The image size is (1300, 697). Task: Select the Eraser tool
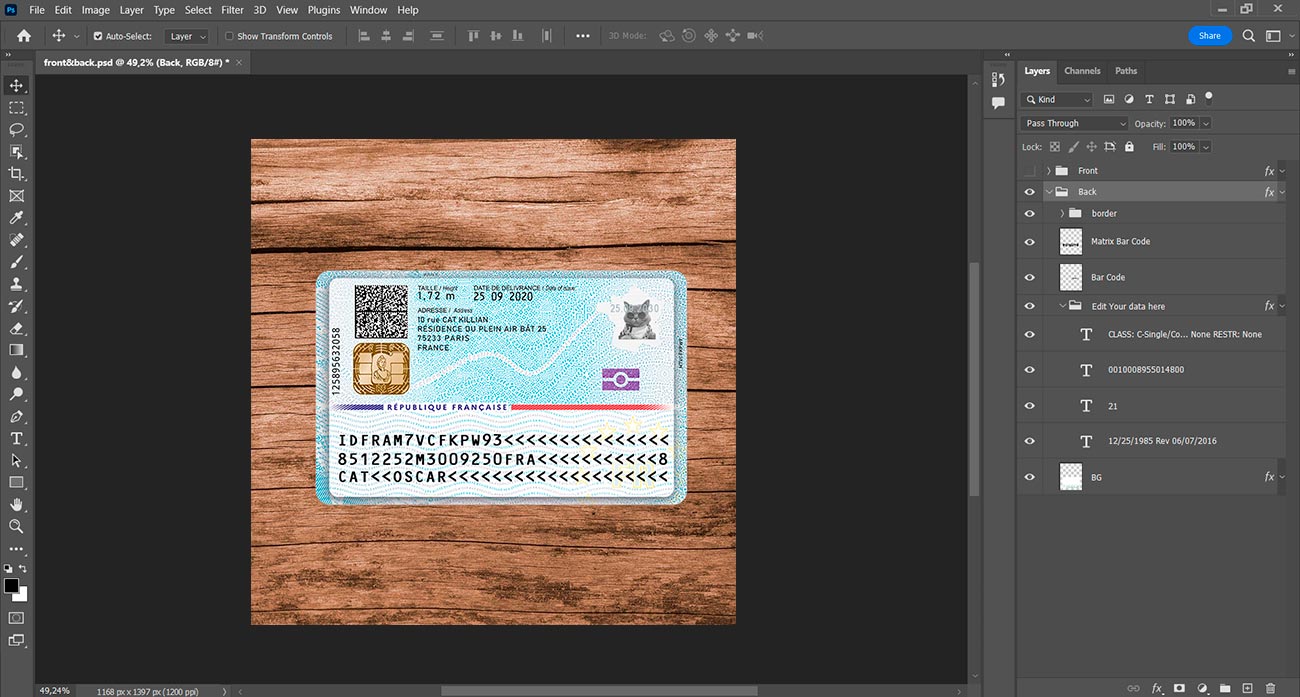pyautogui.click(x=16, y=328)
